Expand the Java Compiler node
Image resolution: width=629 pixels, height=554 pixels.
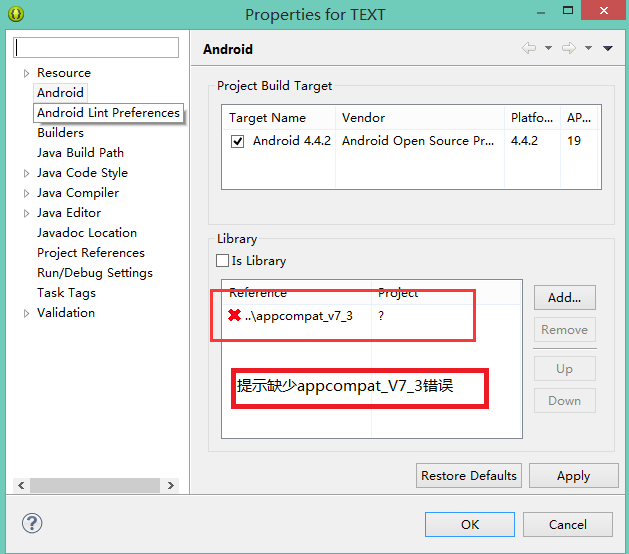click(x=26, y=193)
